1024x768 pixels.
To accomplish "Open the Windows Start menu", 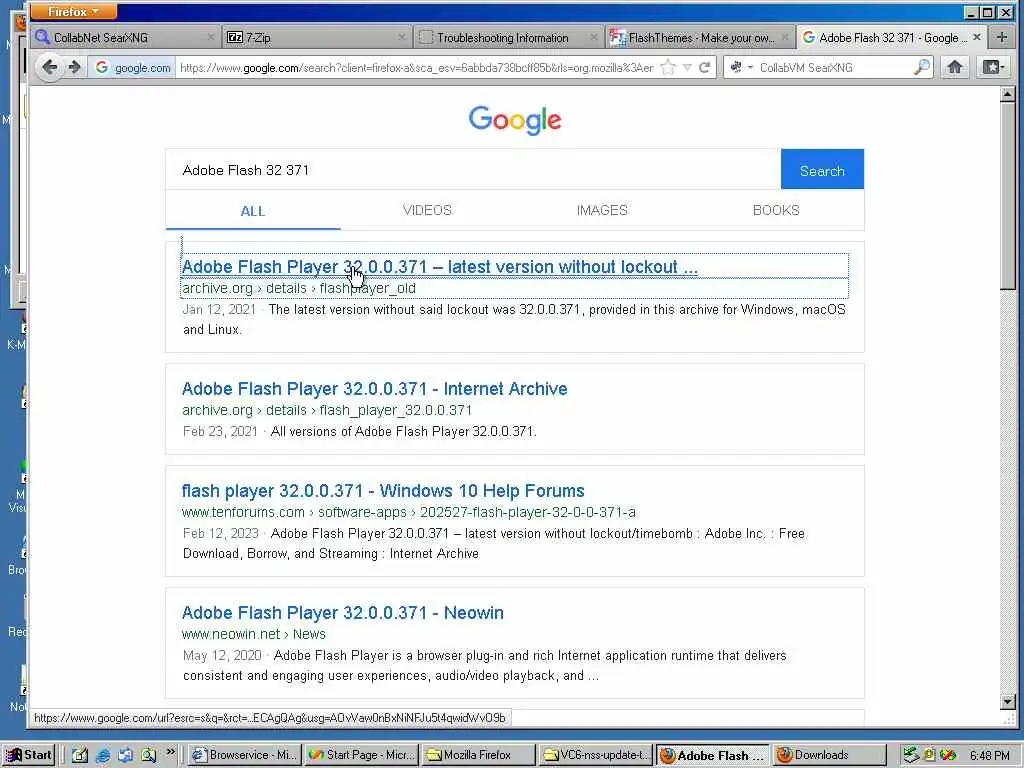I will pos(29,755).
